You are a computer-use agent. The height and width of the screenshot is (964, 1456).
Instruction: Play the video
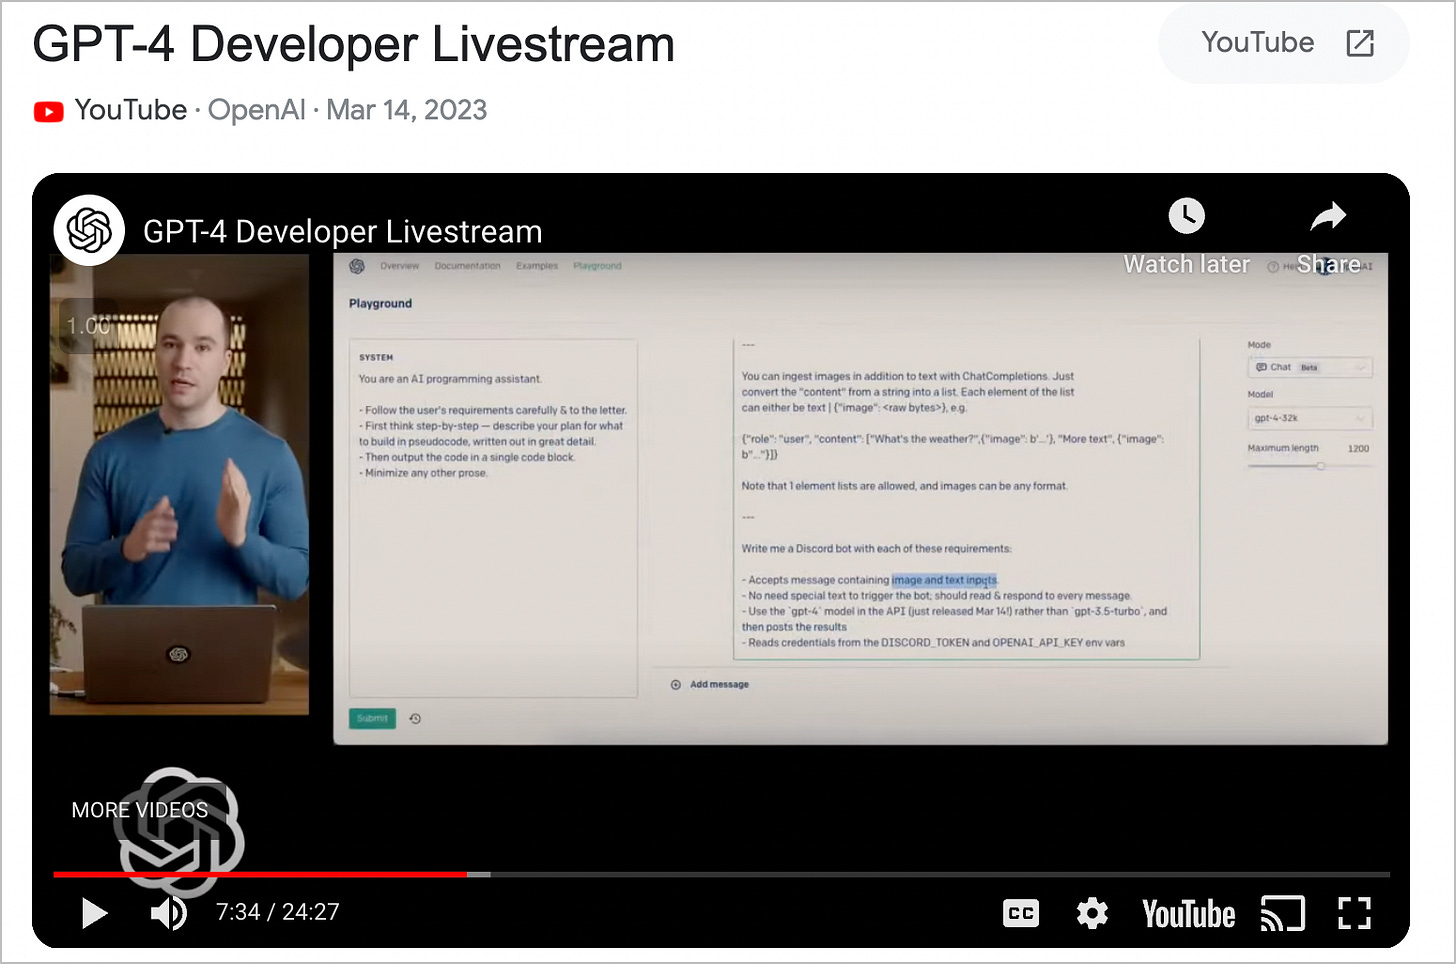coord(94,913)
